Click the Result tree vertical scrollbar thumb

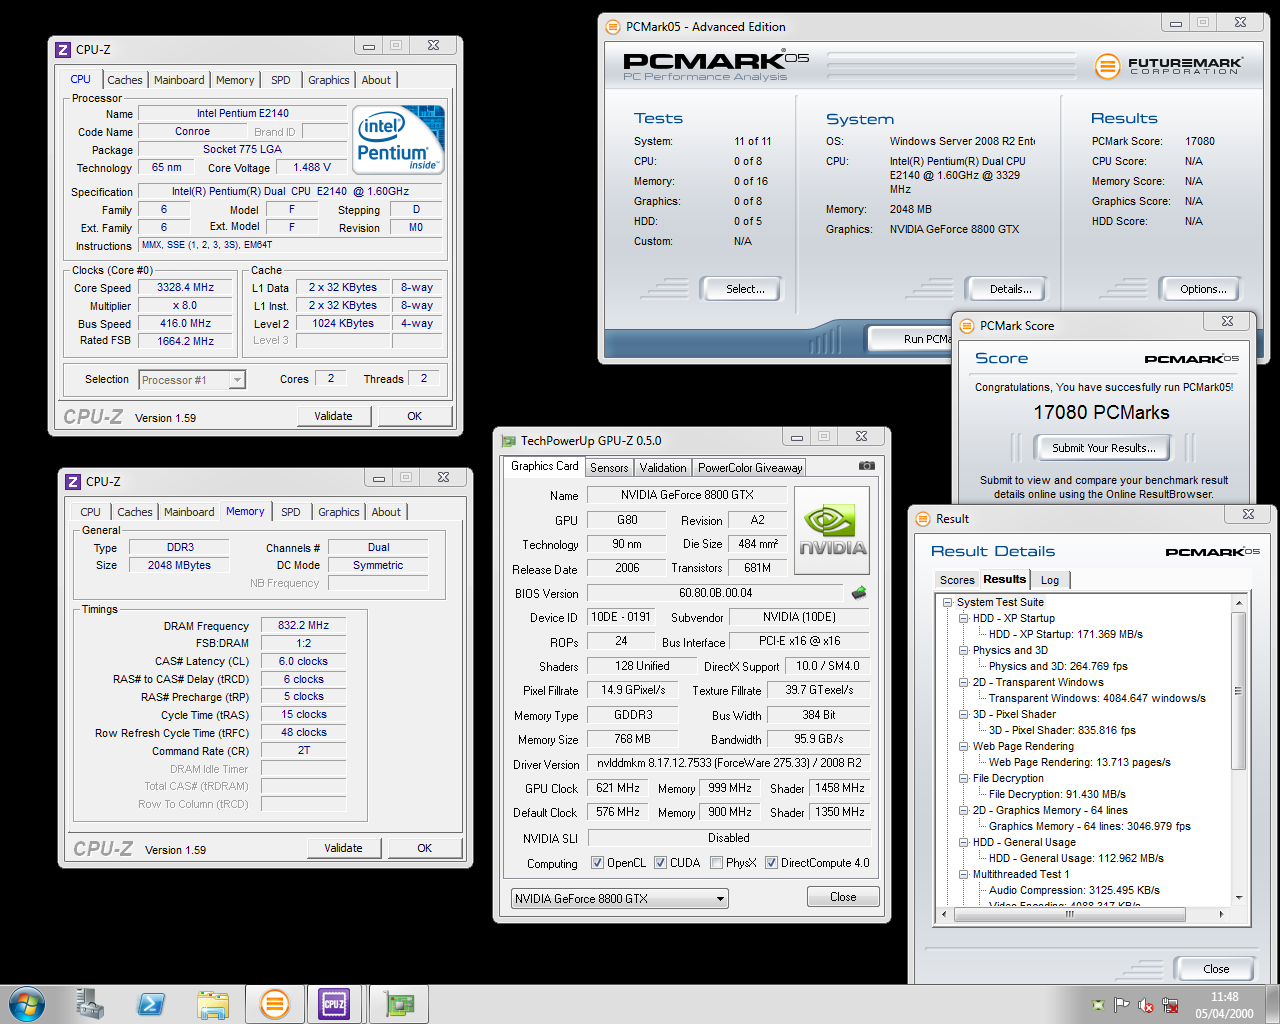point(1238,691)
